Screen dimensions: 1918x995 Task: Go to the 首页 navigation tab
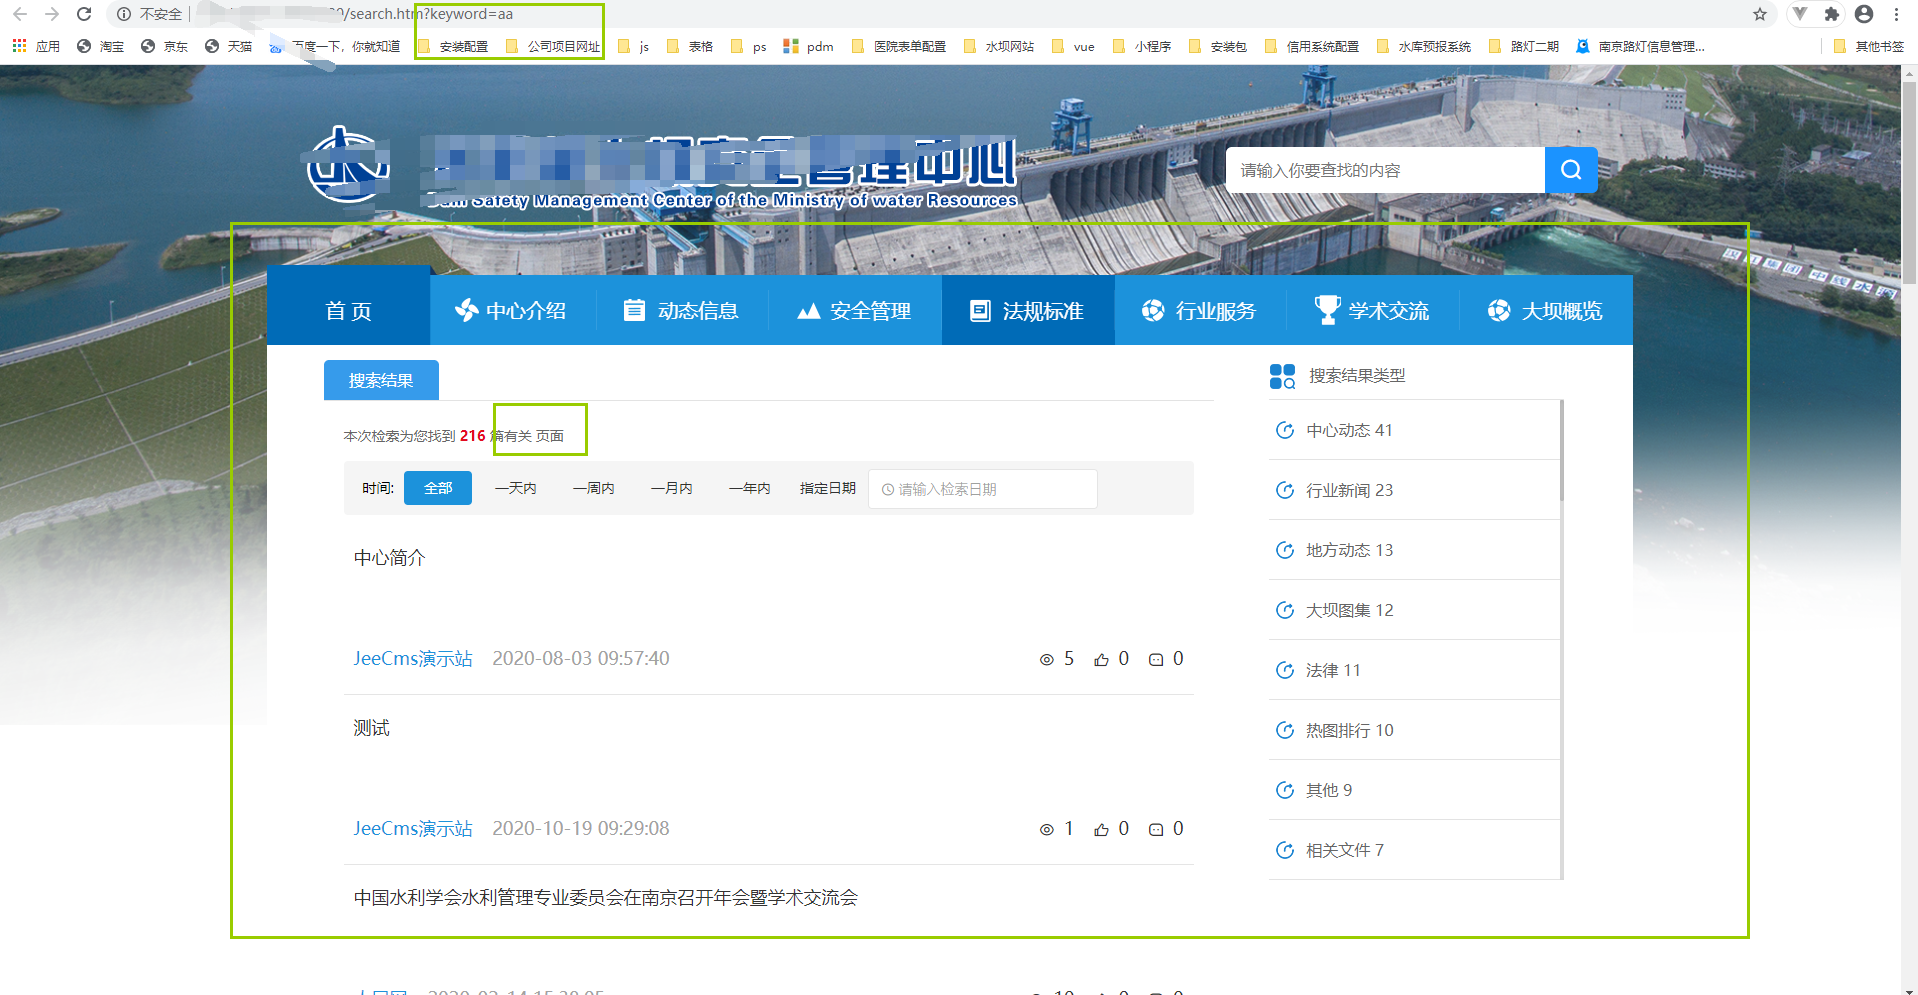point(348,311)
